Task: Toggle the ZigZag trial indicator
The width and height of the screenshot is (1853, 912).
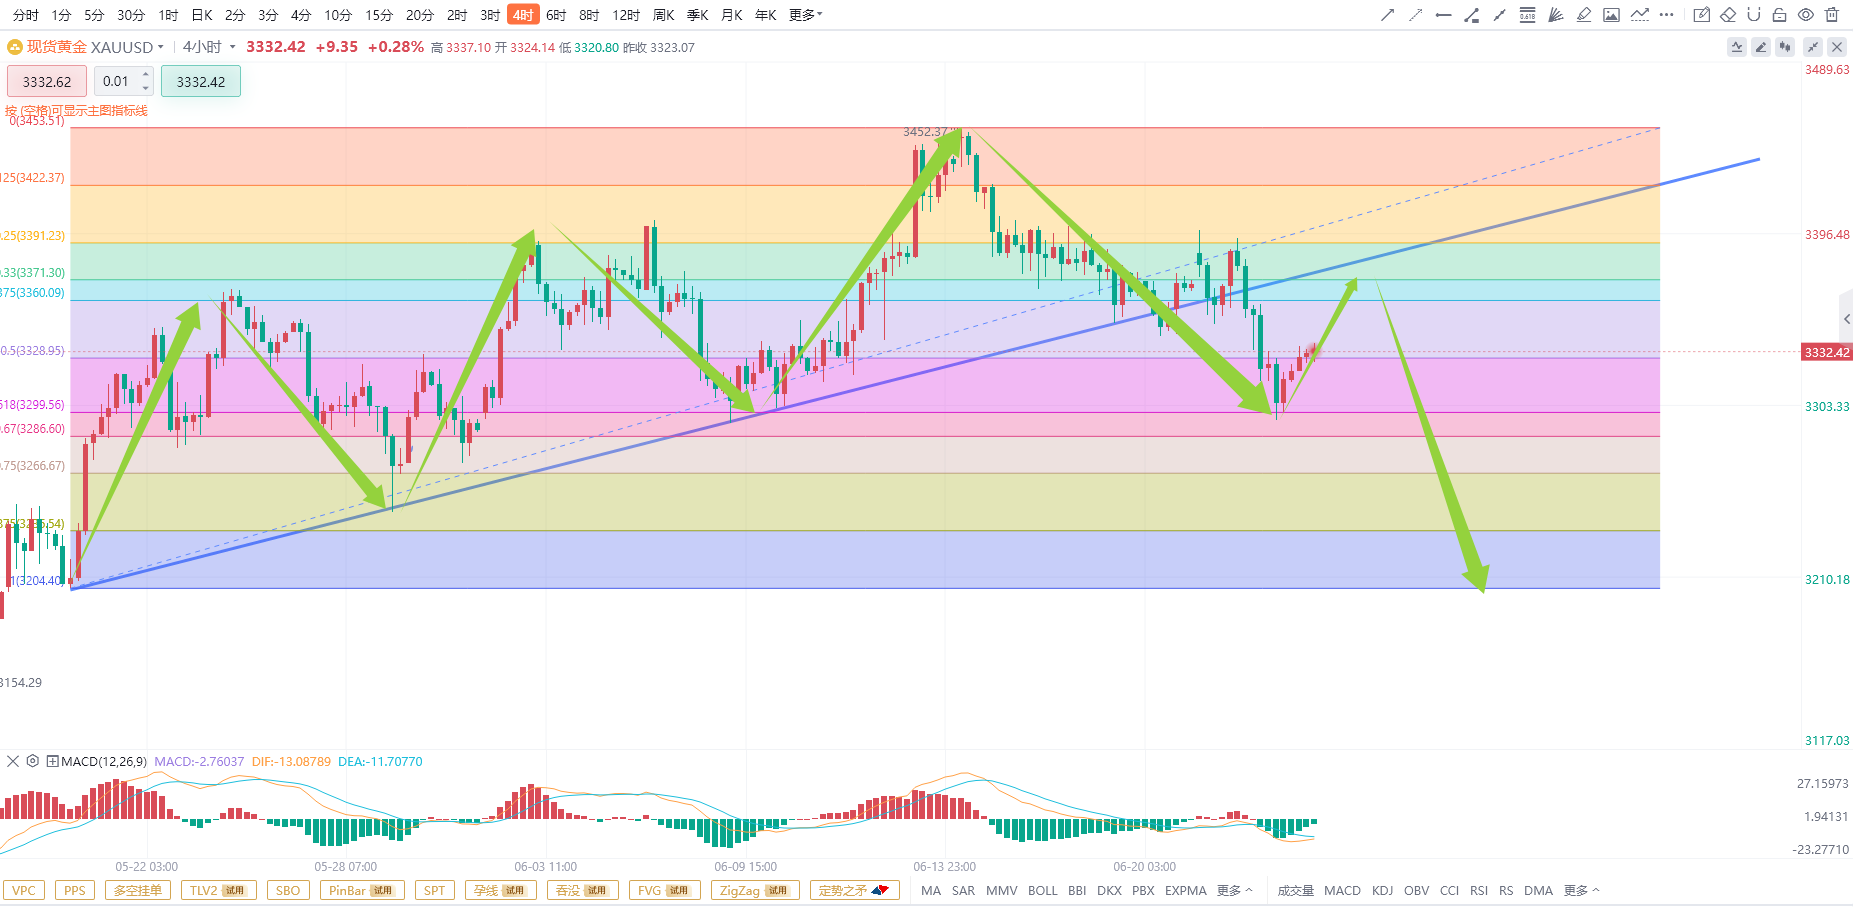Action: pos(755,890)
